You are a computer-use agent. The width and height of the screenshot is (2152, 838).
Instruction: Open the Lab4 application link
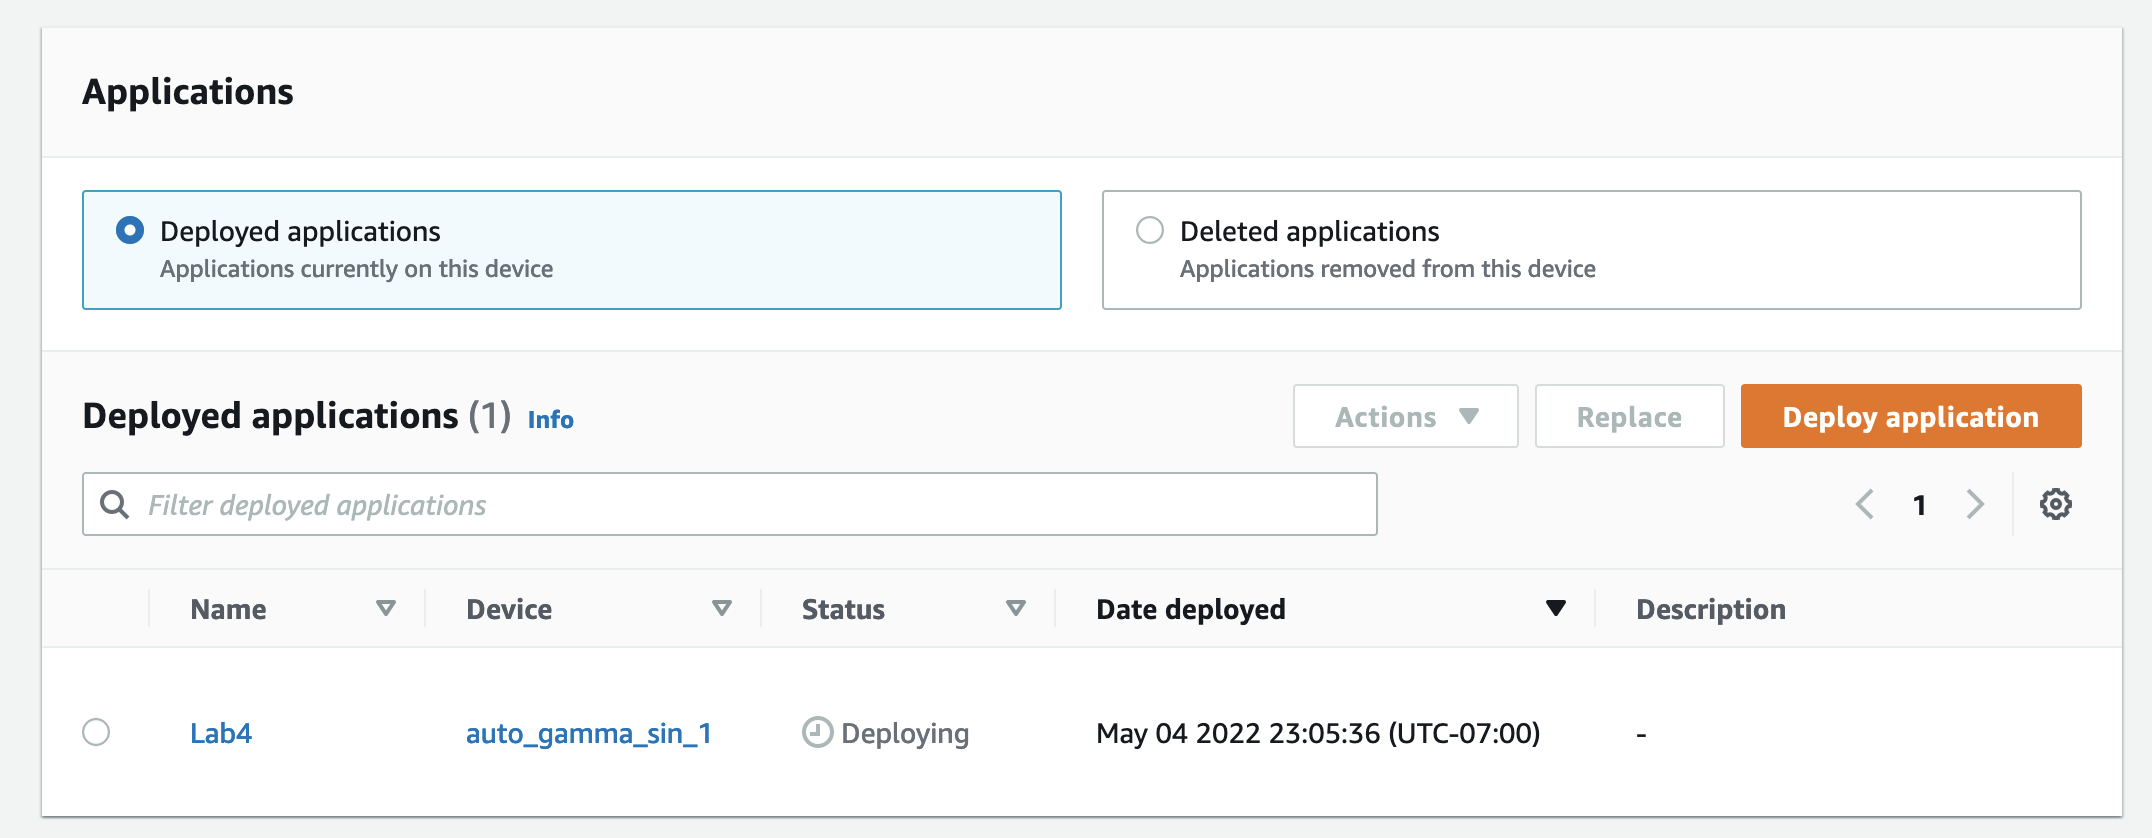221,733
